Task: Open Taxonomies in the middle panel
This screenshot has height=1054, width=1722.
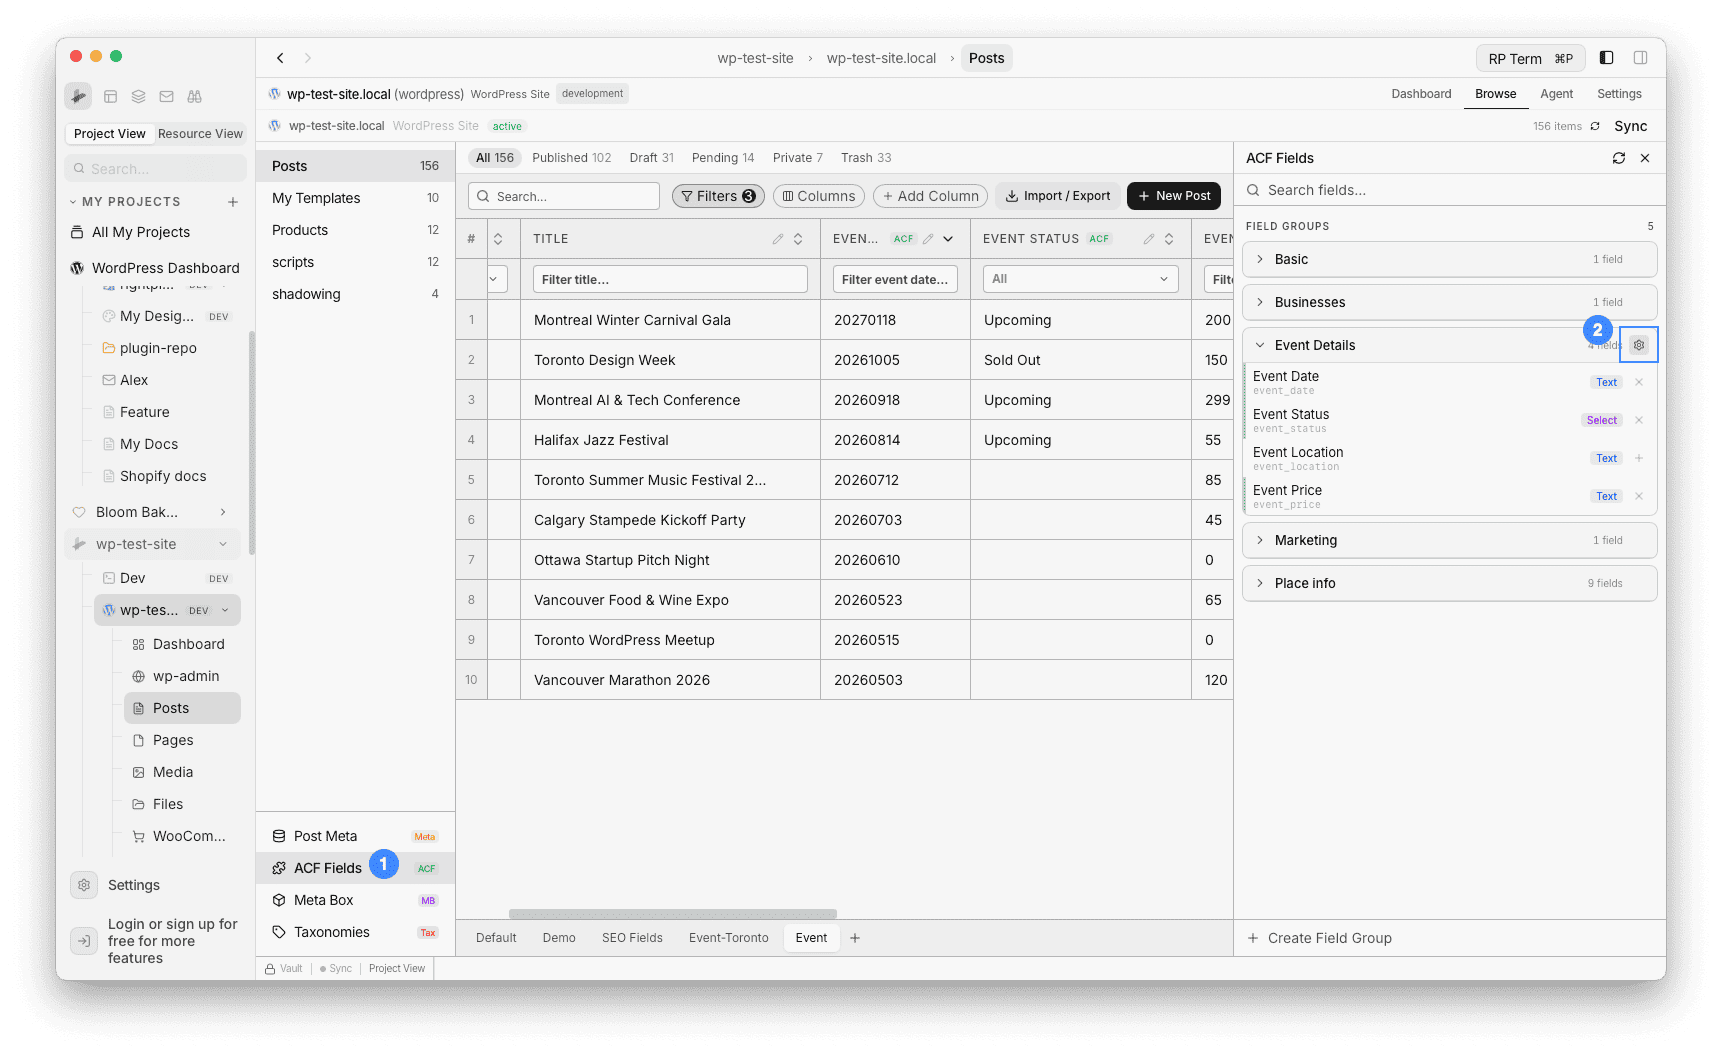Action: coord(355,932)
